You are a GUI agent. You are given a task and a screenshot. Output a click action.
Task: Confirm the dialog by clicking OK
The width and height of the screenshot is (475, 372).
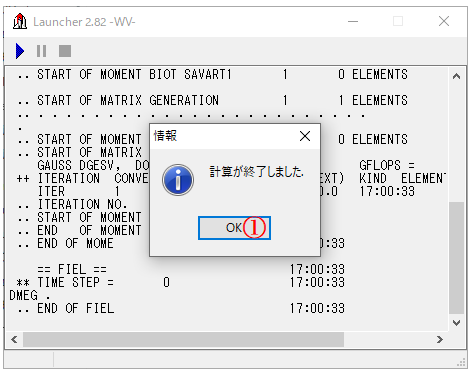[234, 228]
